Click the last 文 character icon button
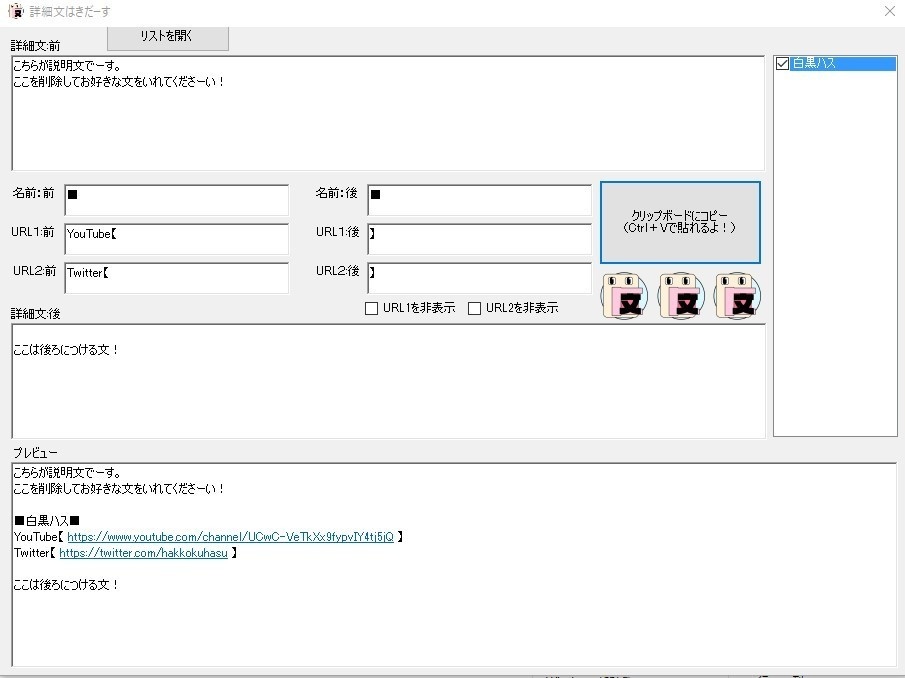Screen dimensions: 905x678 [737, 296]
